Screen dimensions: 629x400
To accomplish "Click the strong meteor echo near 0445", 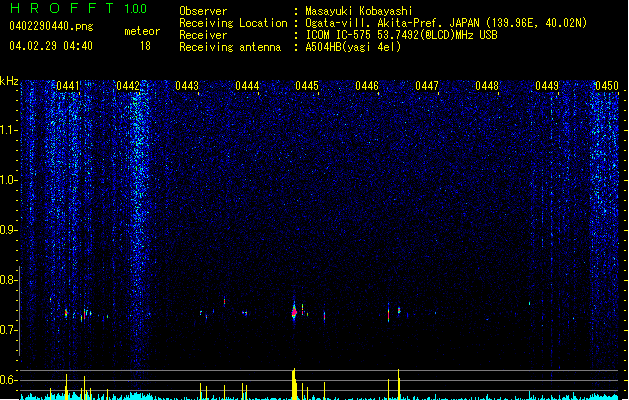I will (x=294, y=311).
